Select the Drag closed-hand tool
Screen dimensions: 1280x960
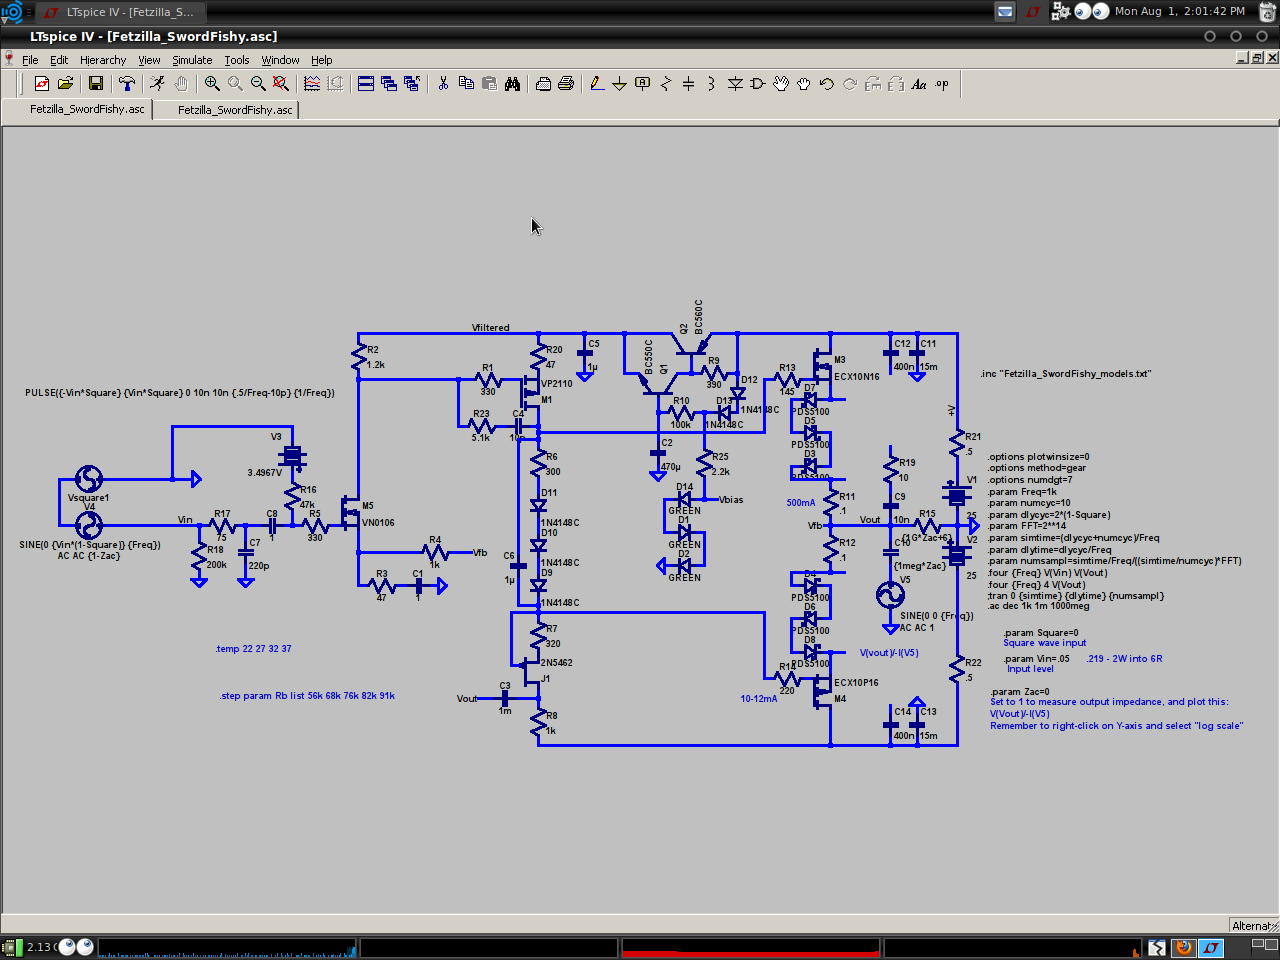(804, 84)
